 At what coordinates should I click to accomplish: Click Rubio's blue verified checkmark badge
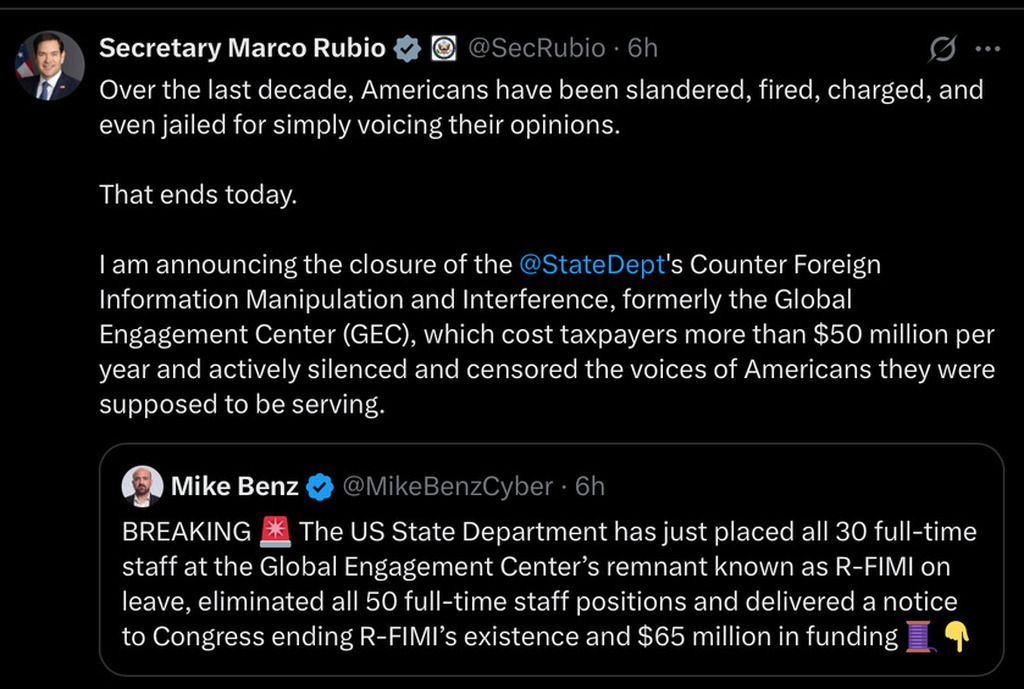[406, 47]
